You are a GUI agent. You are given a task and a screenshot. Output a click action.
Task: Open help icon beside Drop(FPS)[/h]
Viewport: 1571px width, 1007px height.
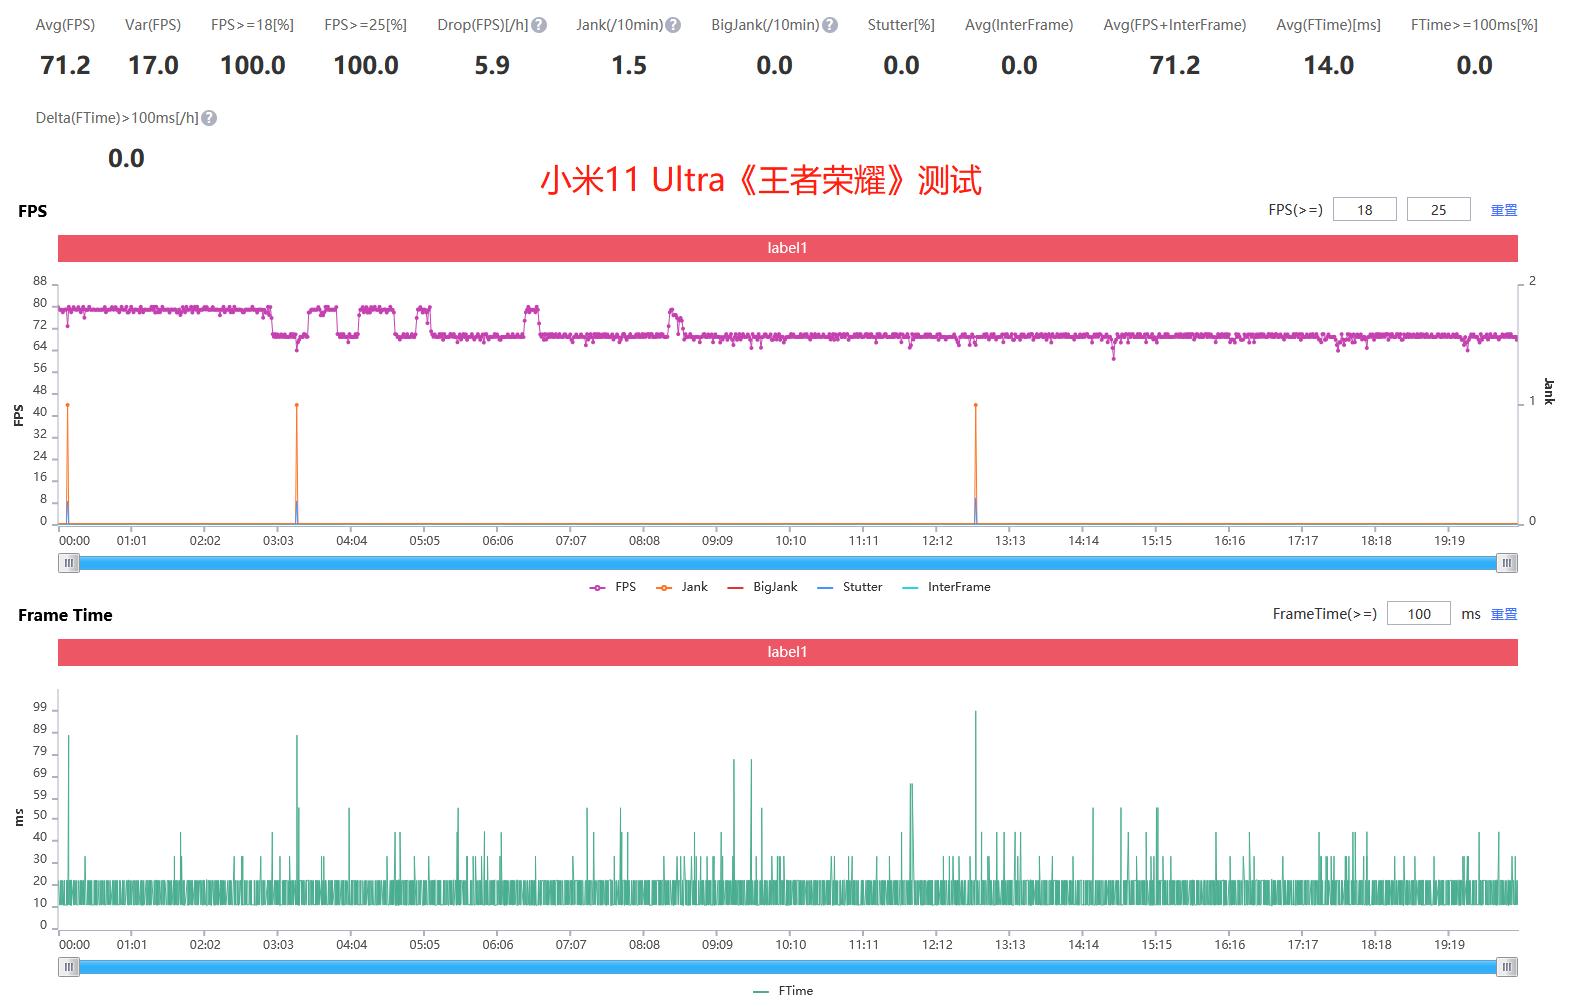[x=539, y=25]
